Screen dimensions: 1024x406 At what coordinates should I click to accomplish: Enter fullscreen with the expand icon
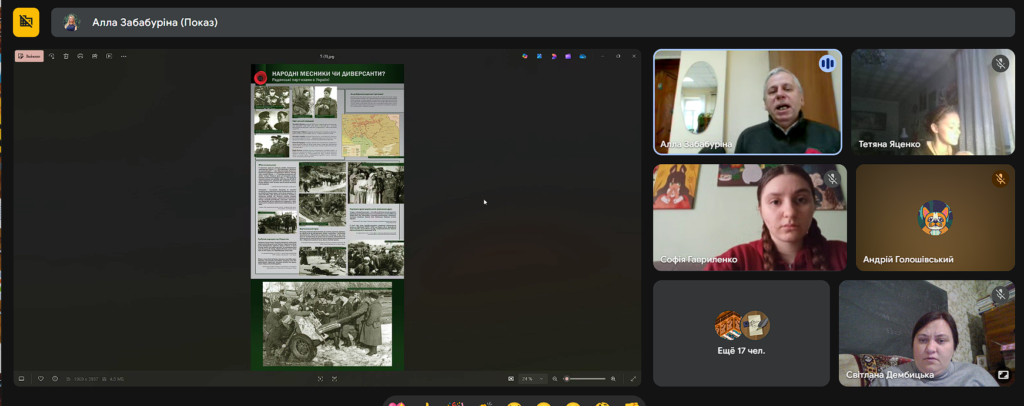pos(633,379)
